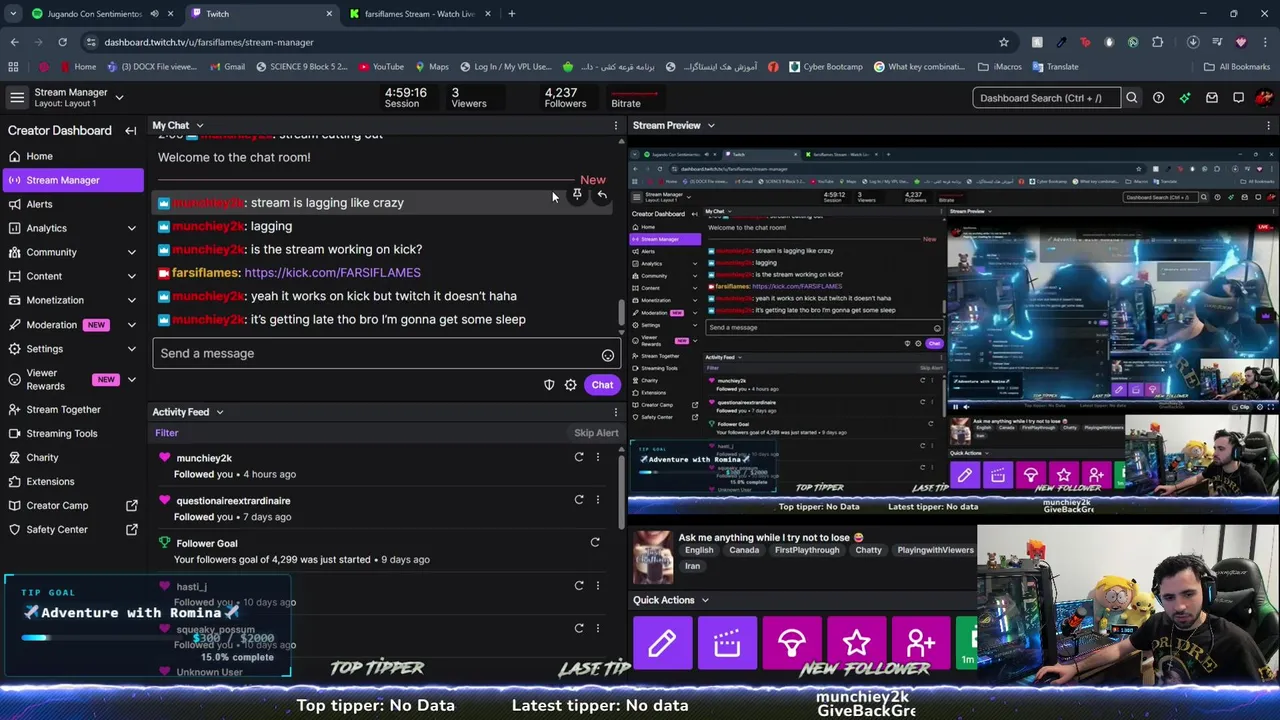This screenshot has width=1280, height=720.
Task: Select Stream Manager in sidebar
Action: pos(72,180)
